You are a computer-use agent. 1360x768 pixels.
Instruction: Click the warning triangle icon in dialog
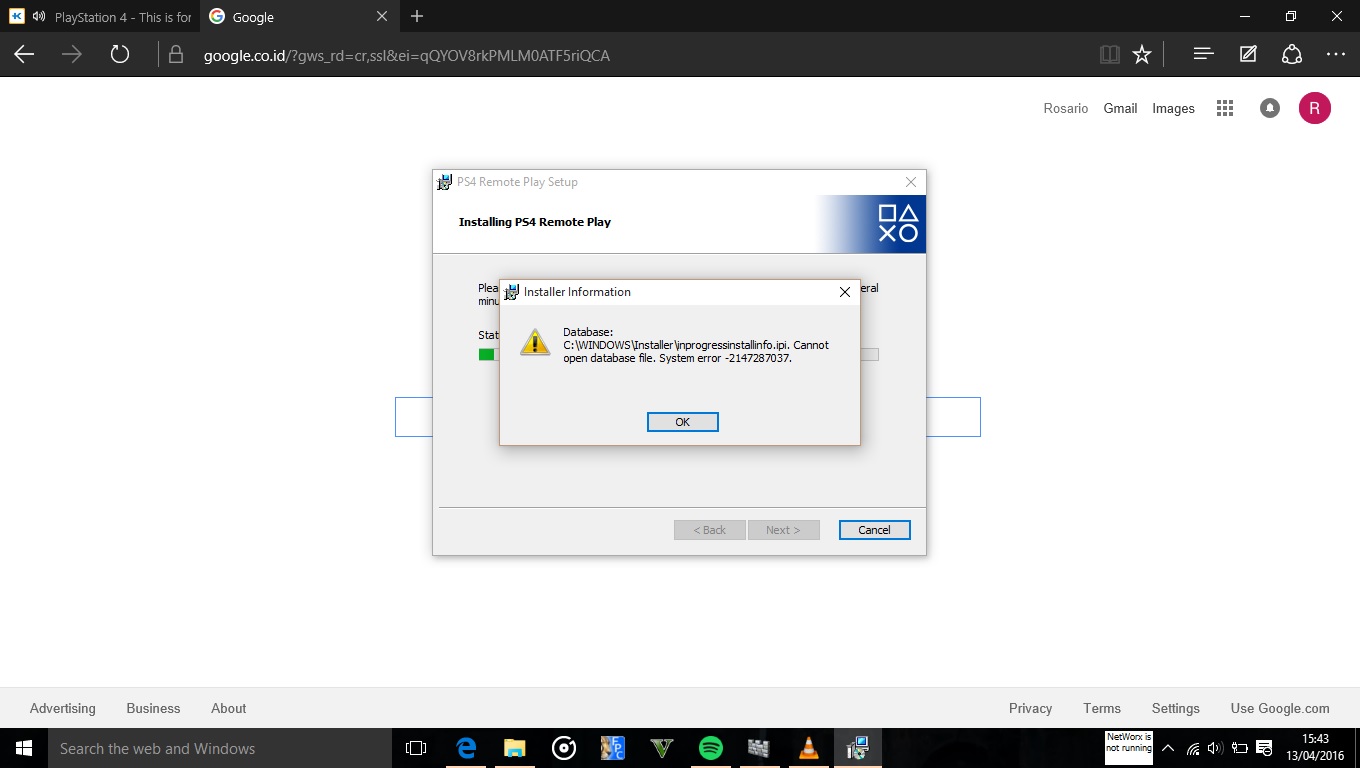535,342
